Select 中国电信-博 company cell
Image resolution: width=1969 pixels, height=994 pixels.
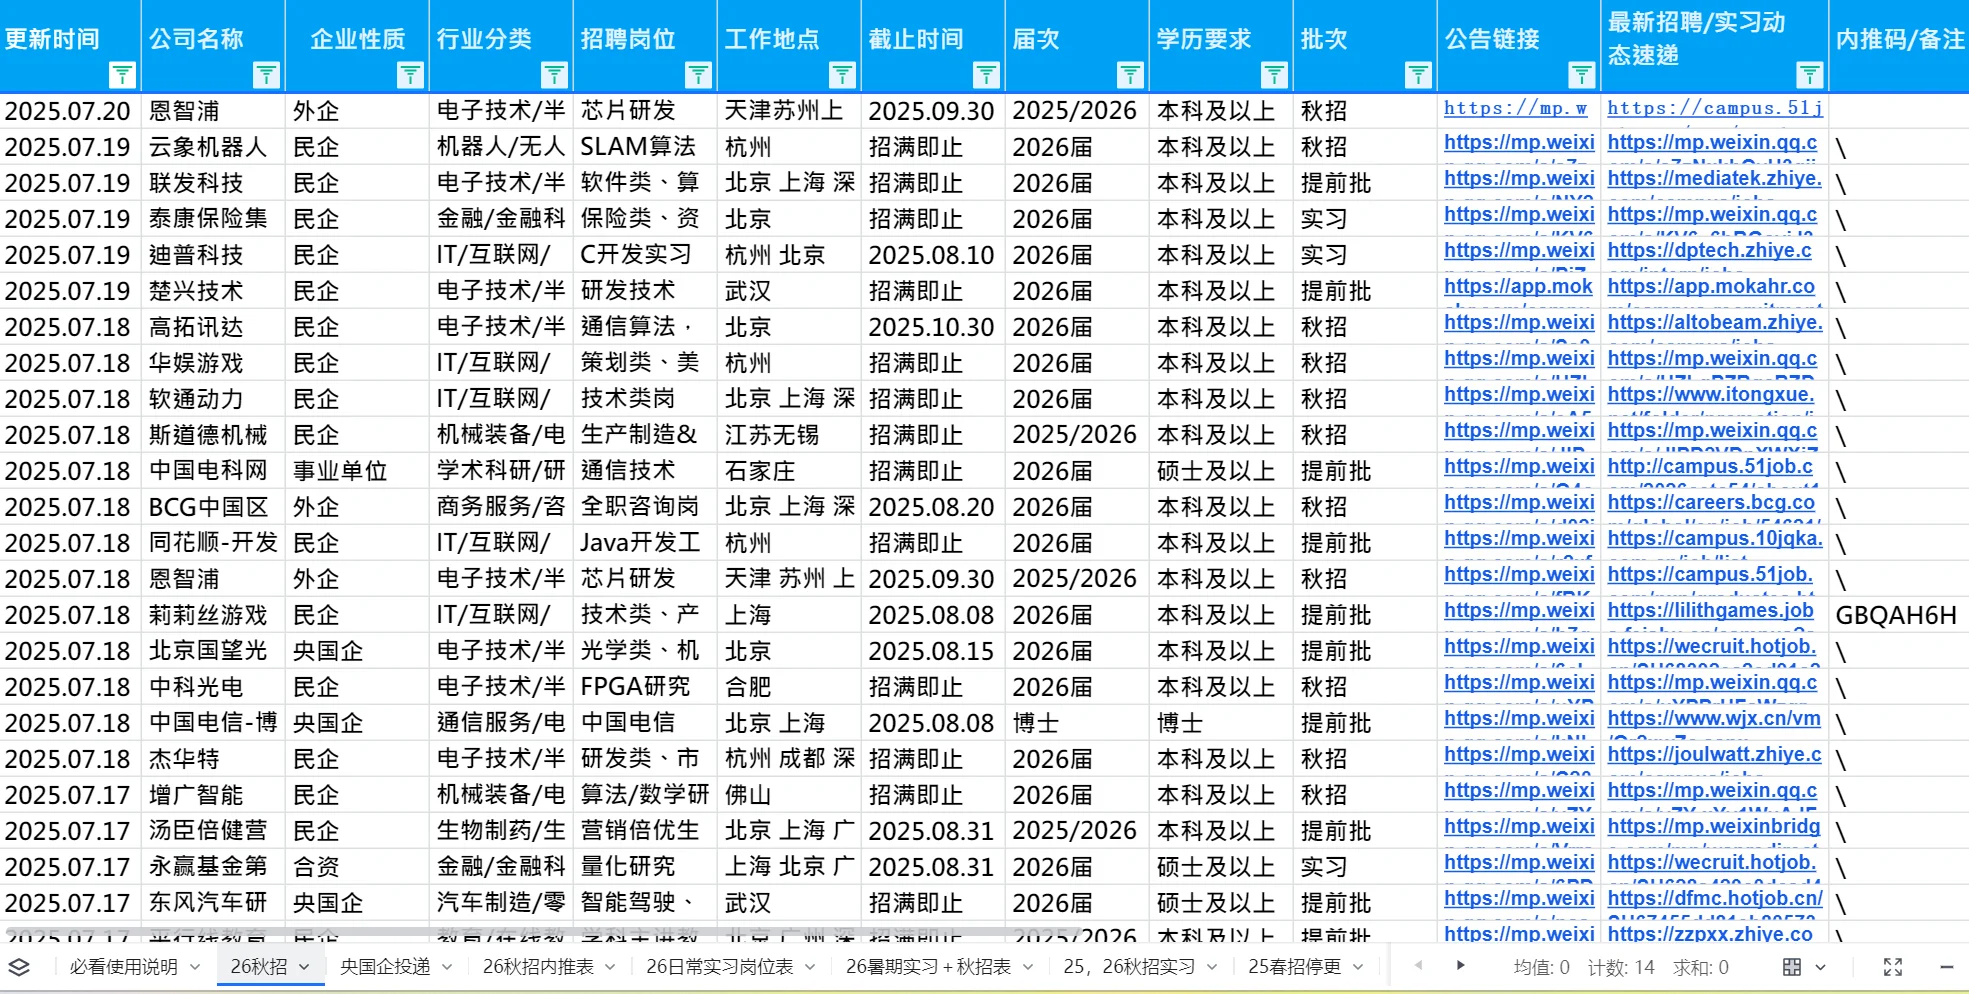click(213, 723)
